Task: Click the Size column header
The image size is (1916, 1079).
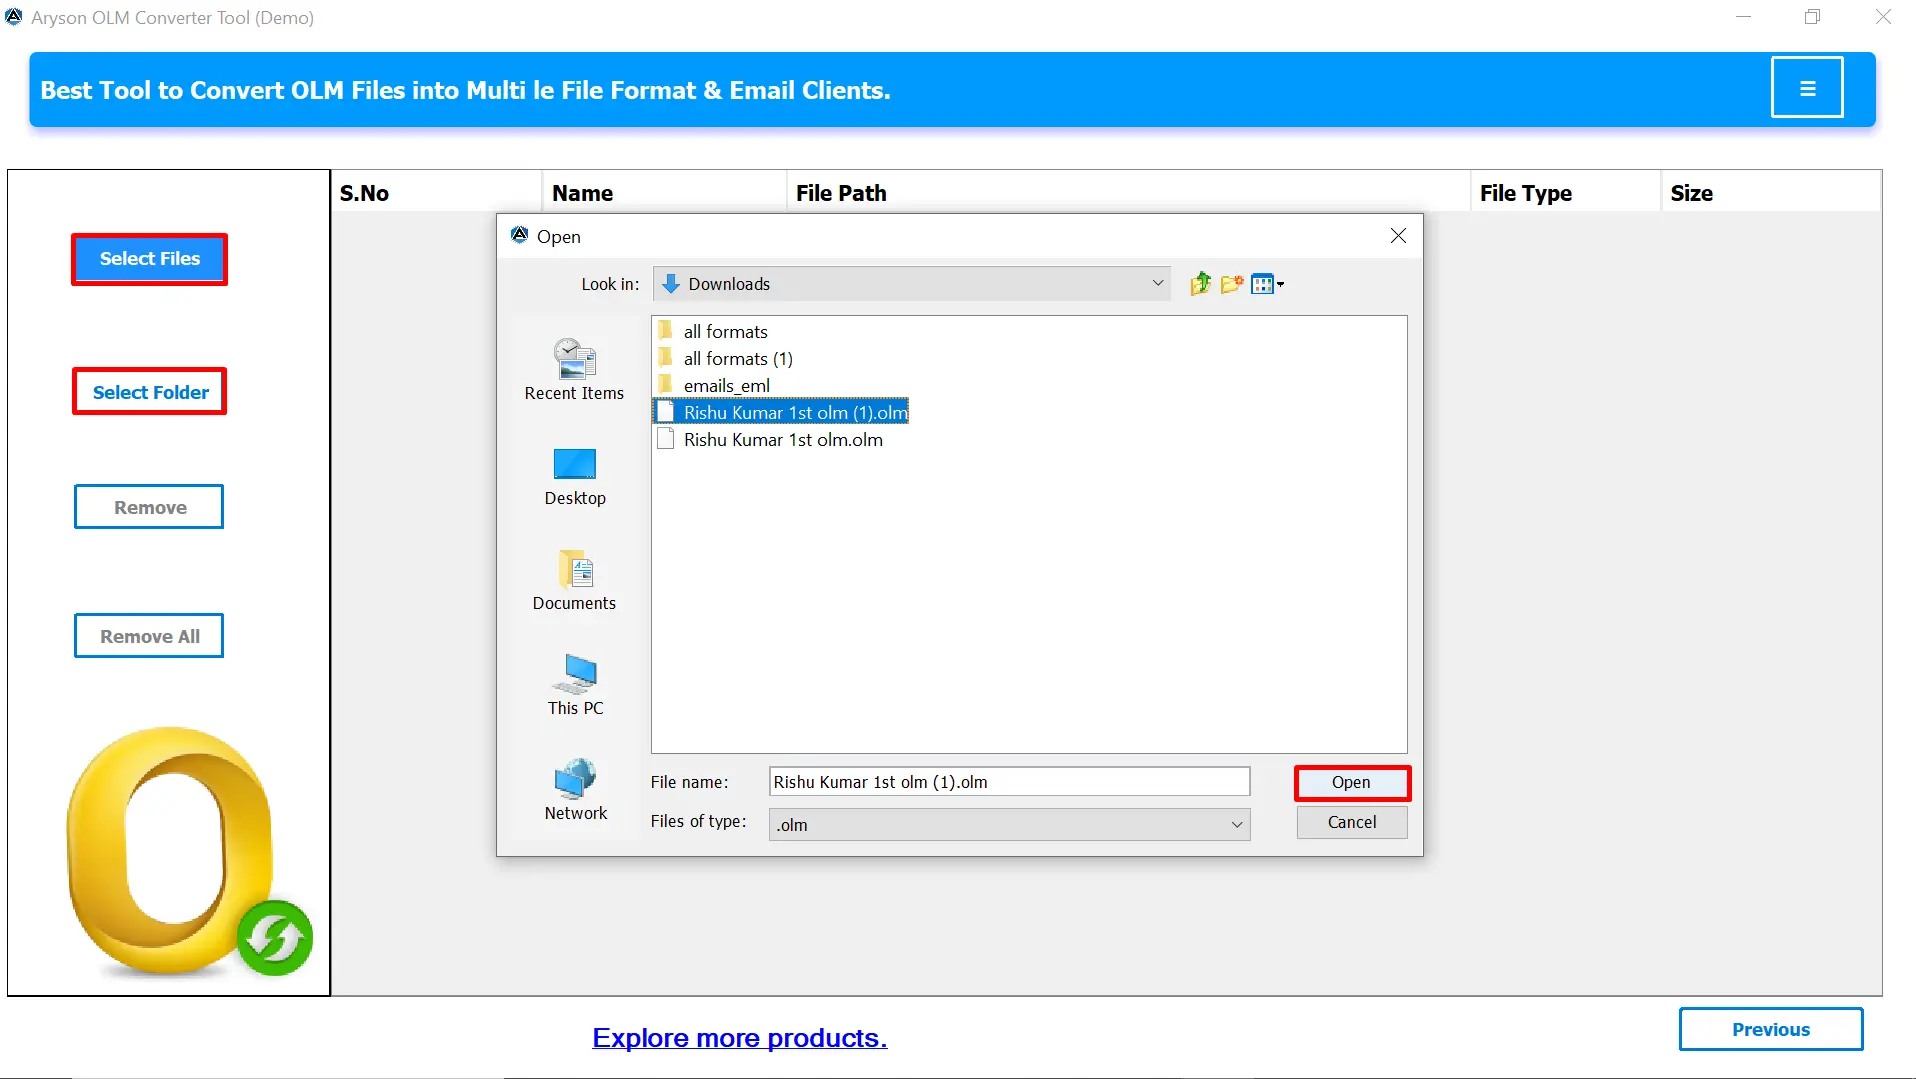Action: tap(1770, 193)
